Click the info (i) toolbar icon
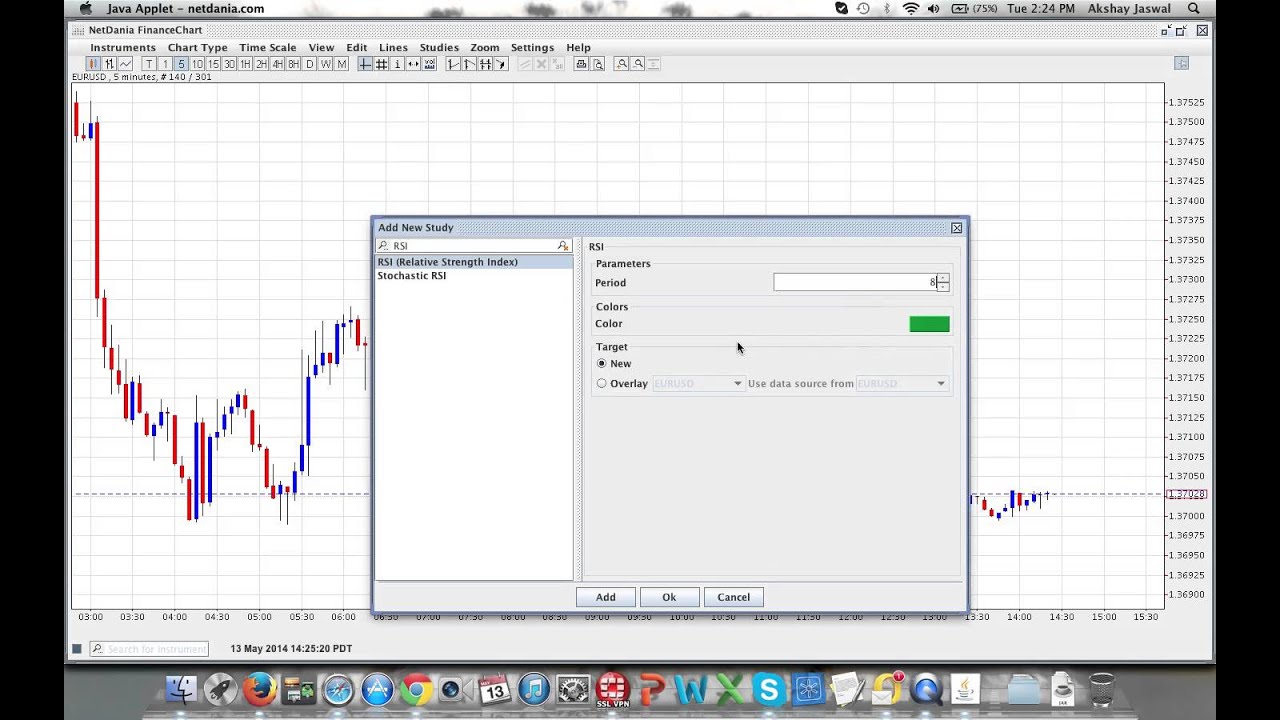 [x=397, y=64]
